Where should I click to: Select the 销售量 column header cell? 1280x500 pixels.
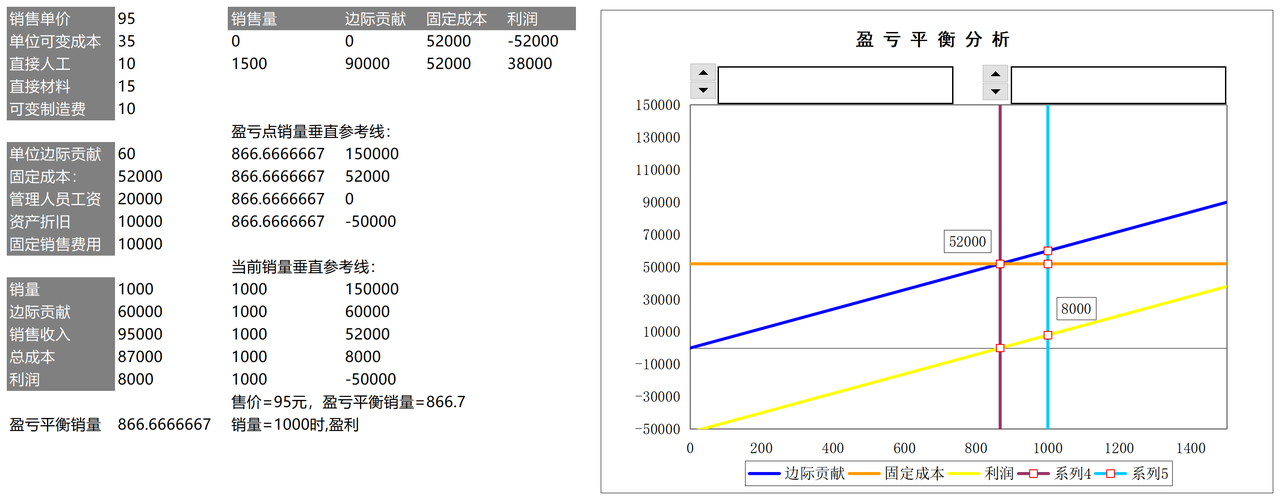point(254,19)
